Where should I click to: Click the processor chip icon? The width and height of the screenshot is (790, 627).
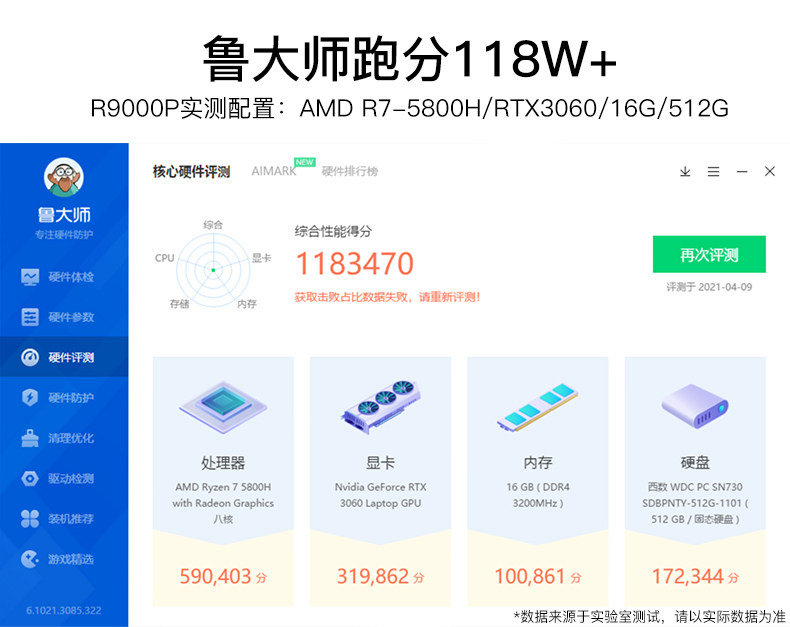(223, 407)
